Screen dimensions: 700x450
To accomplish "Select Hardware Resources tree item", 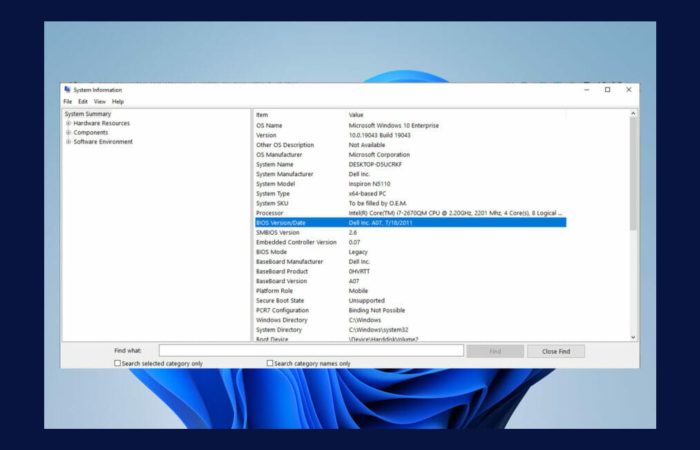I will click(102, 123).
